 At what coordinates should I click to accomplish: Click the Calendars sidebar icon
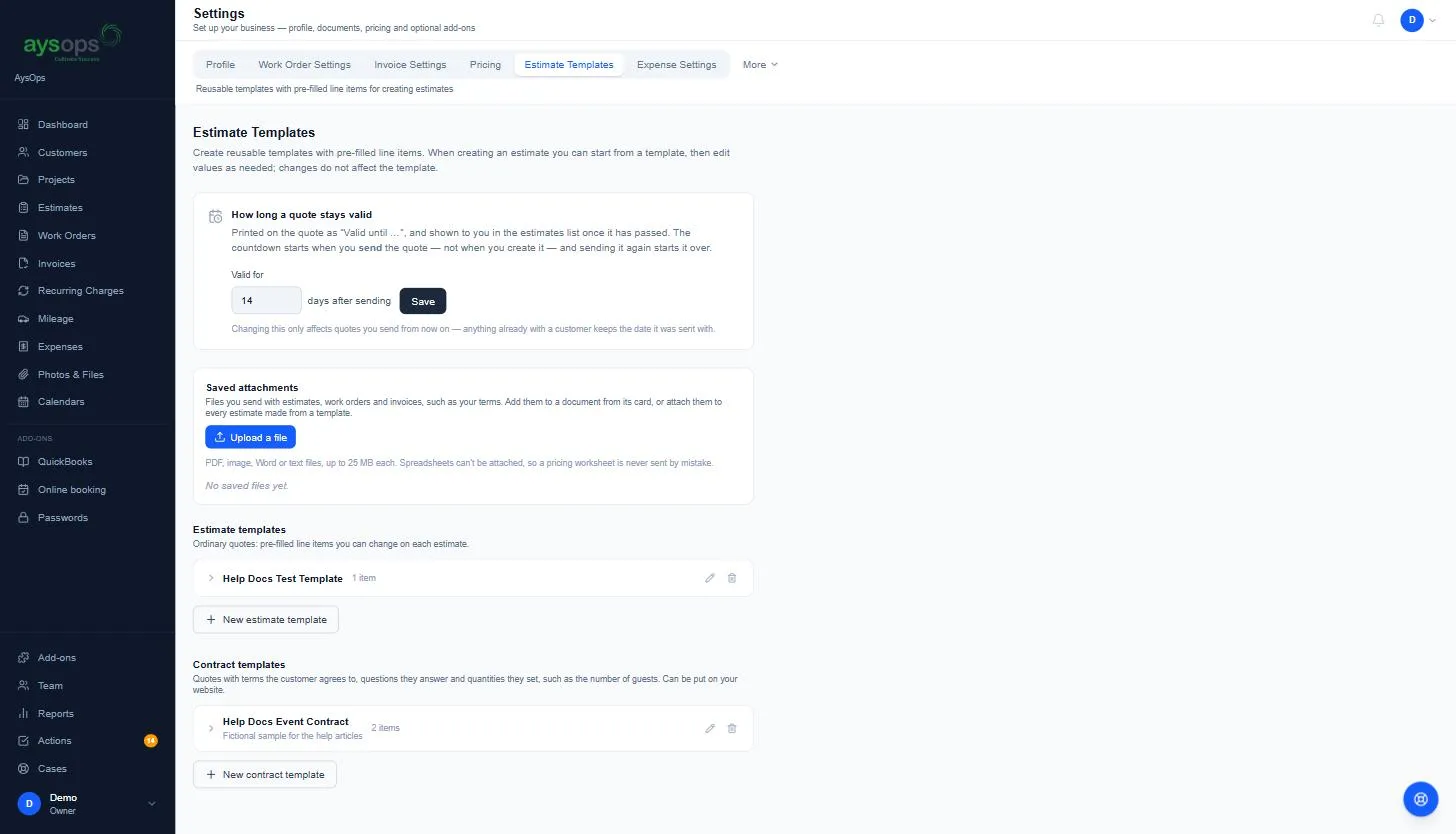24,402
